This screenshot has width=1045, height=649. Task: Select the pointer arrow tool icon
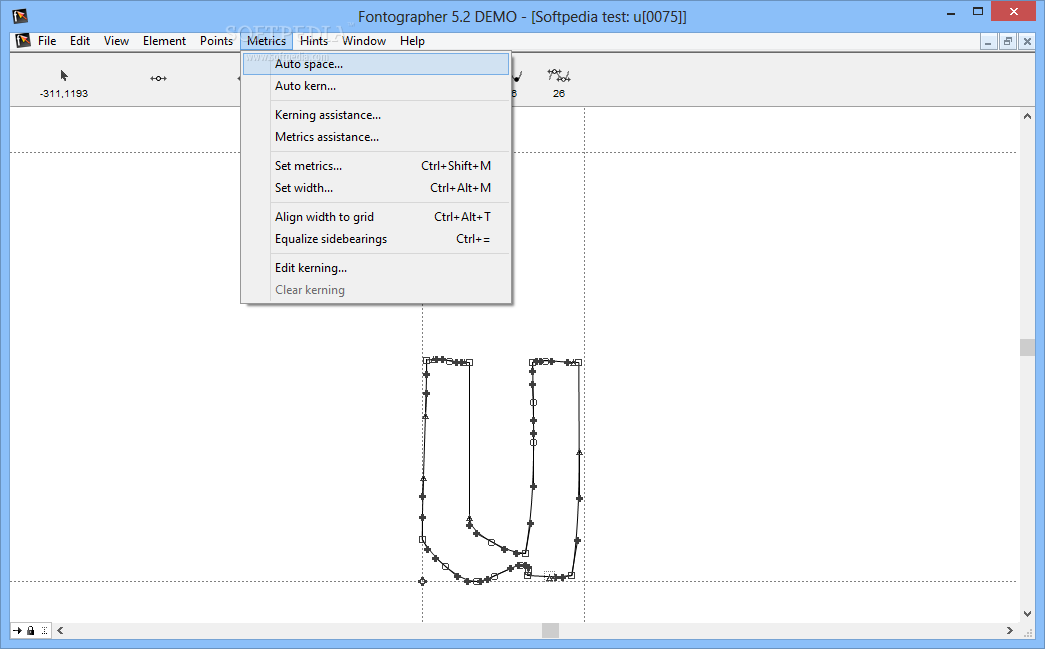[64, 75]
